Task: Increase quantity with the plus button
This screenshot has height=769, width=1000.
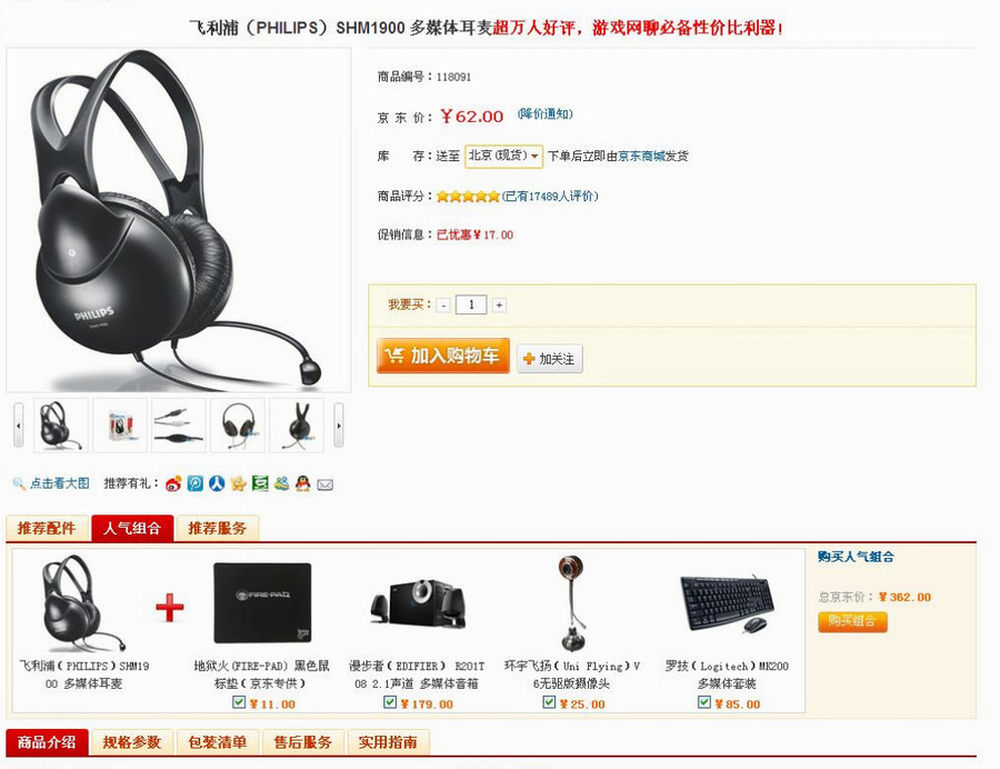Action: coord(499,305)
